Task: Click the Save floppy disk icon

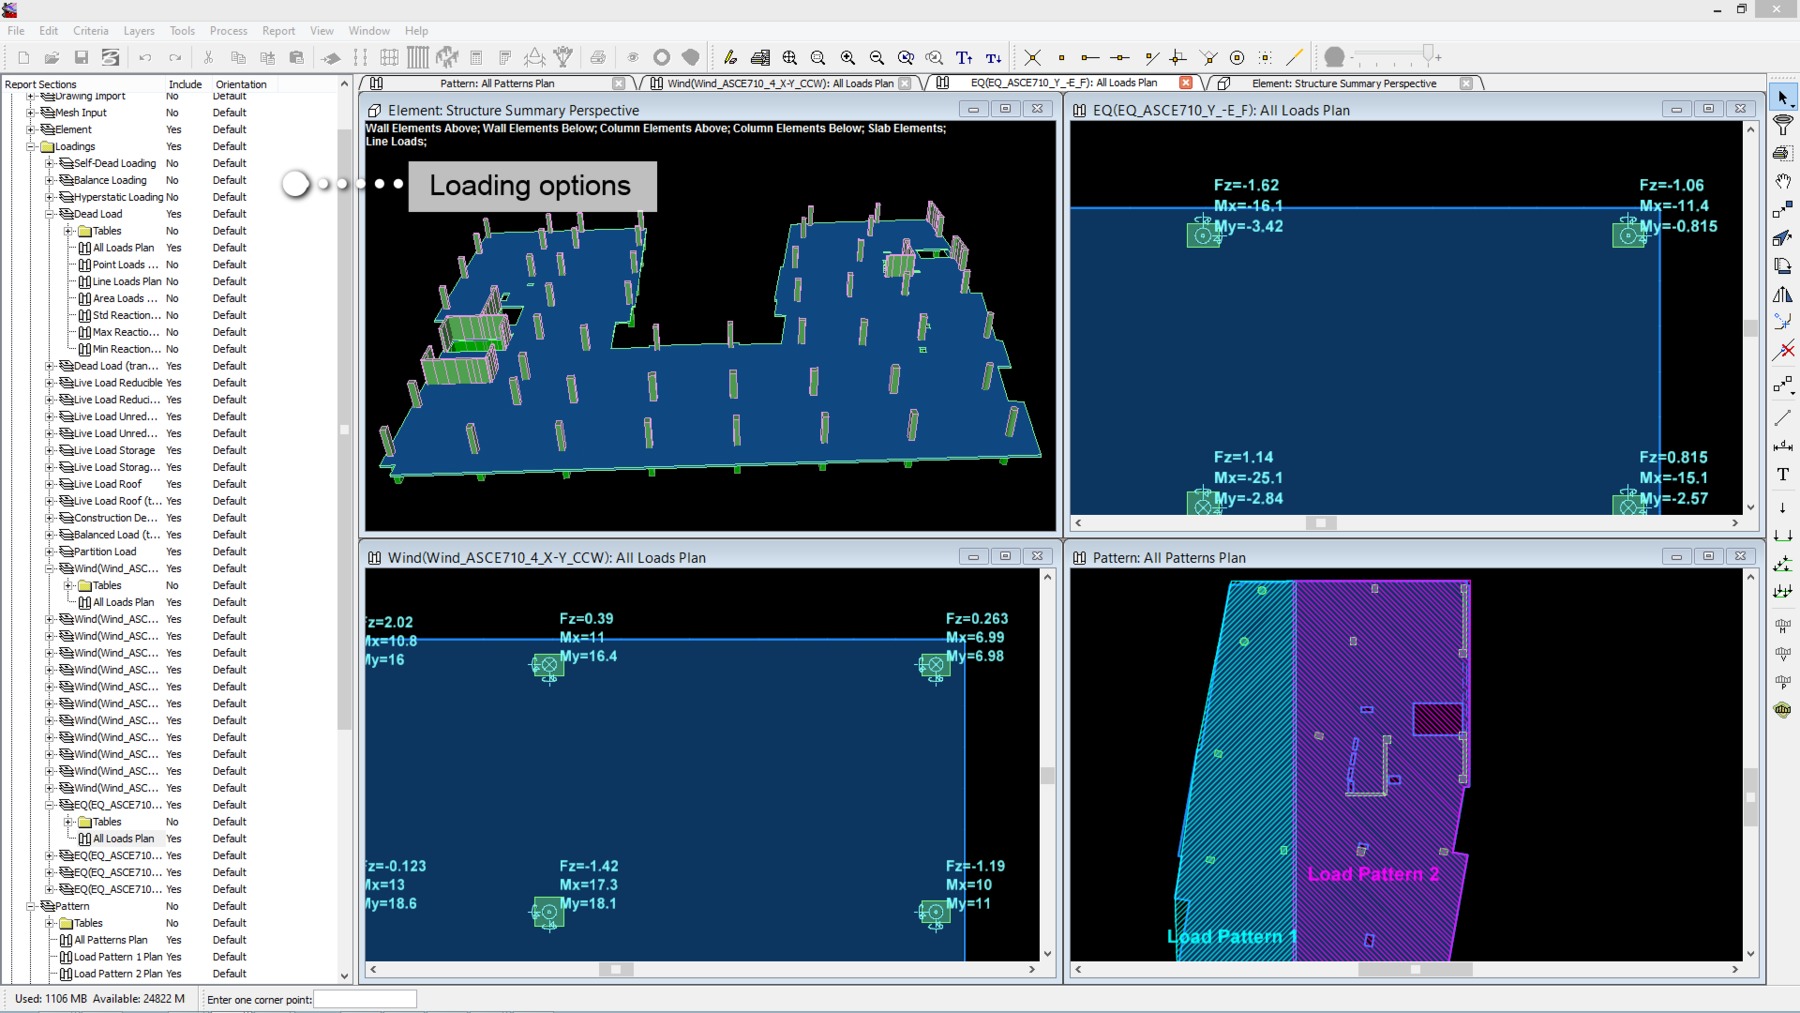Action: 82,58
